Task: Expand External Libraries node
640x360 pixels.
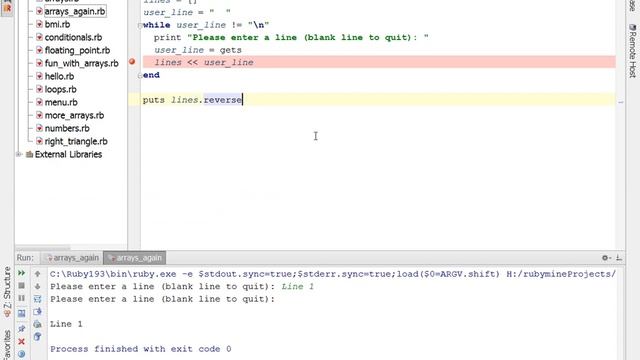Action: 18,154
